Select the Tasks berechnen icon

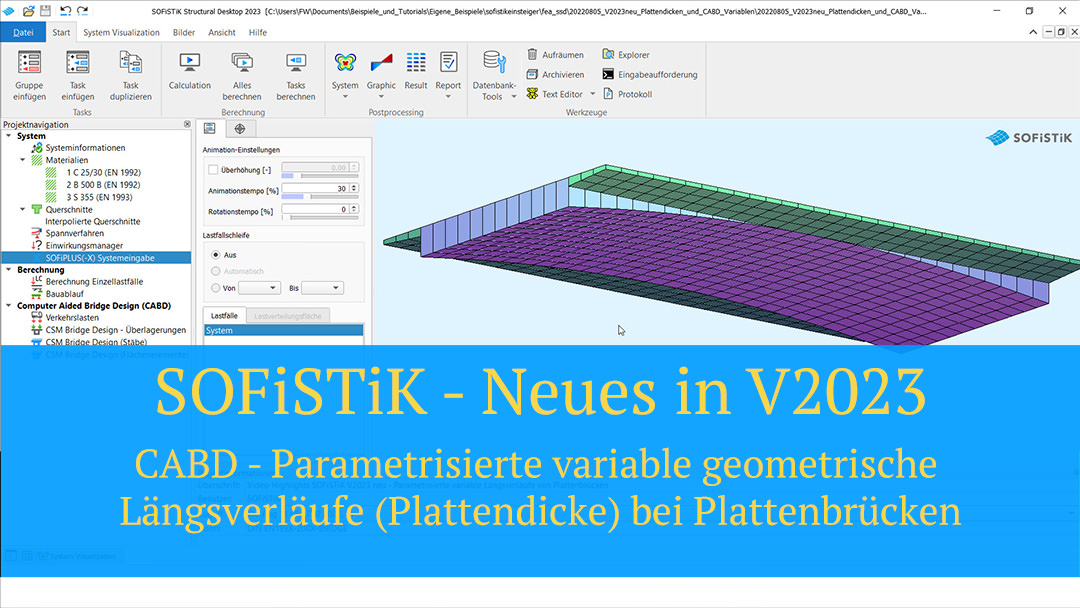click(x=296, y=72)
